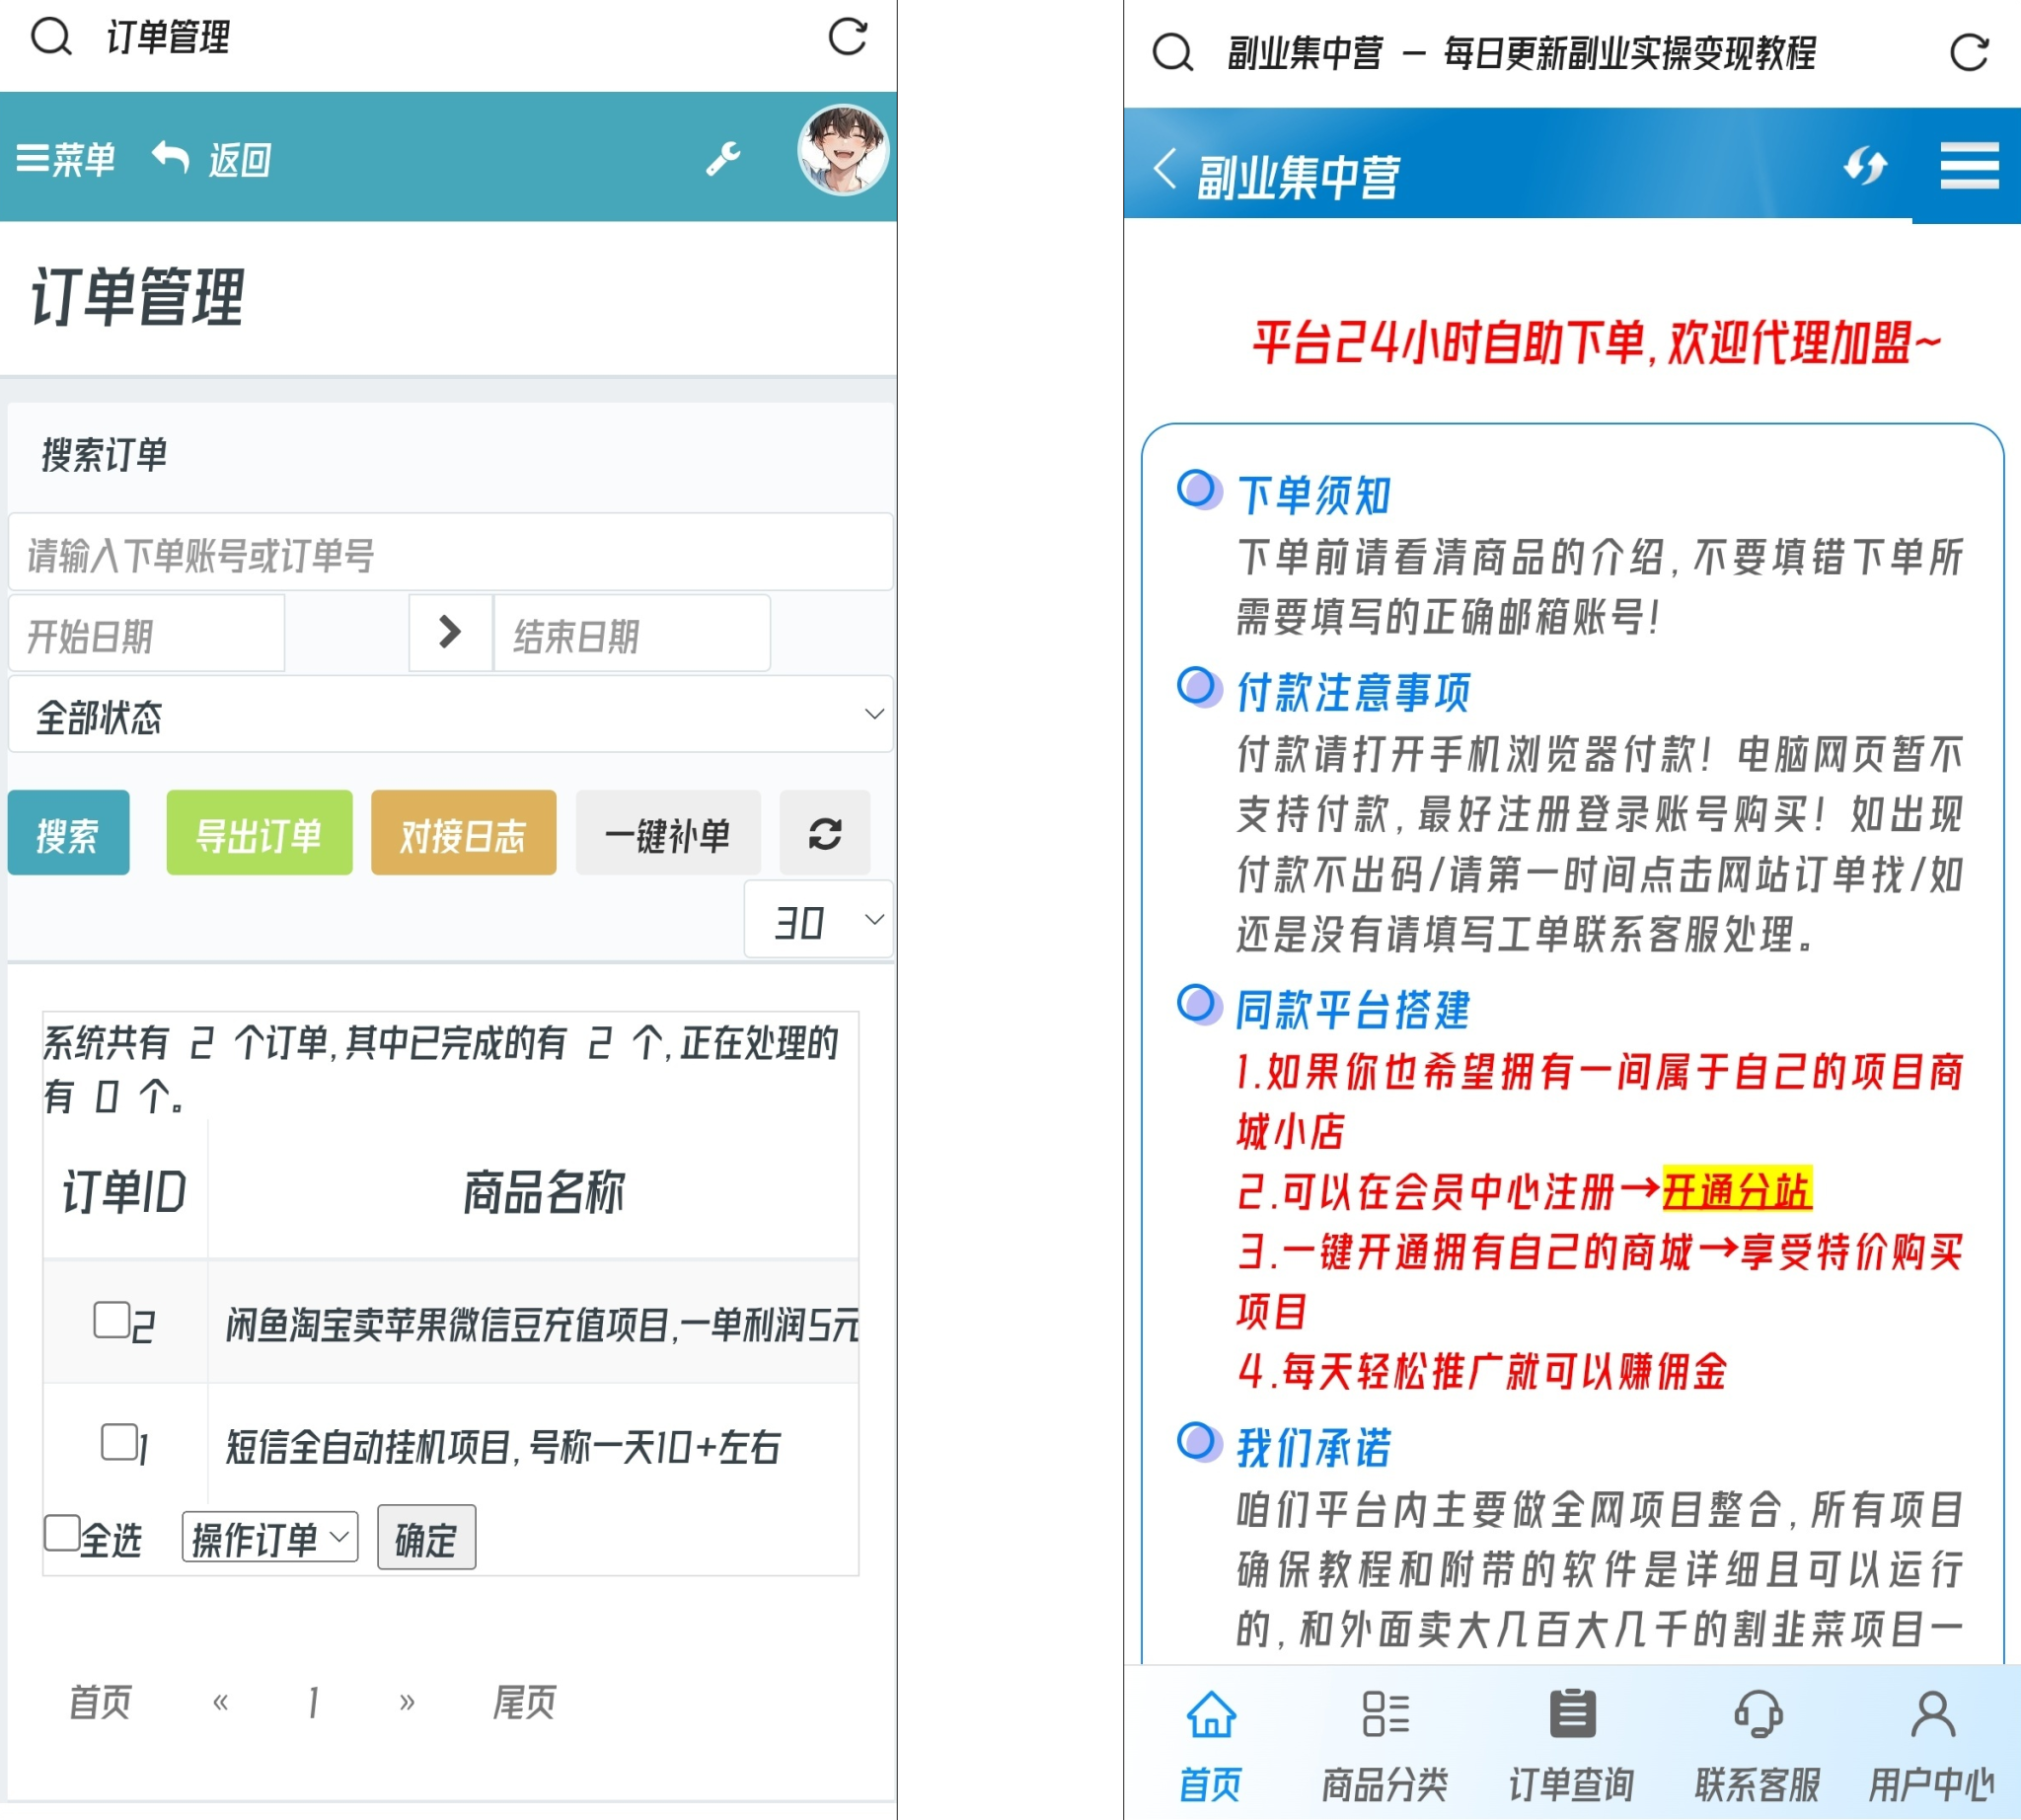The image size is (2021, 1820).
Task: Click the highlighted 开通分站 link
Action: click(x=1738, y=1190)
